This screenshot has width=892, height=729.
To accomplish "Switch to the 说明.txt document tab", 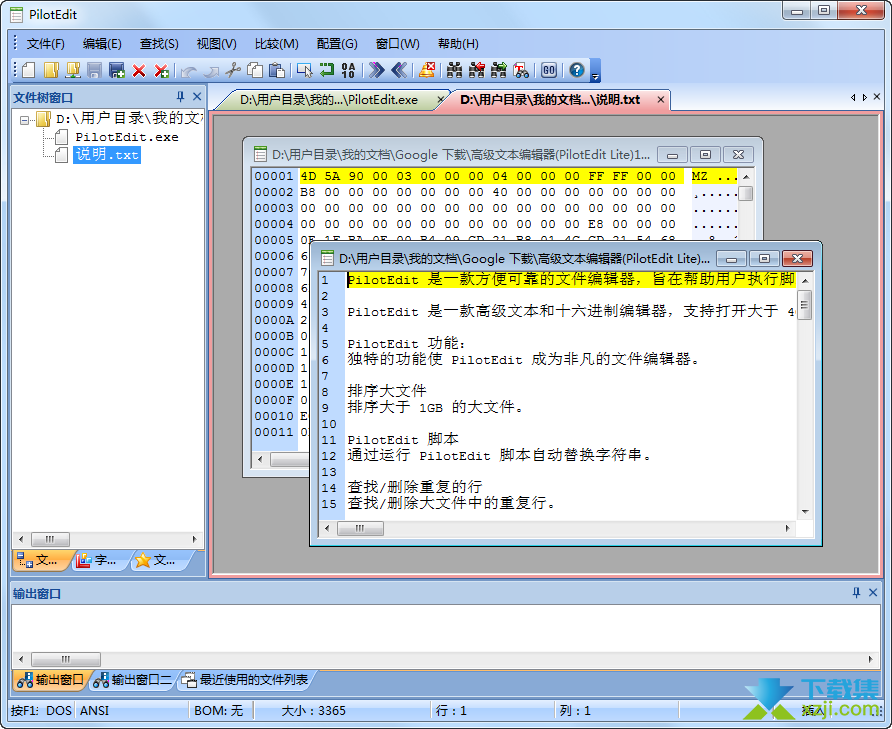I will point(550,100).
